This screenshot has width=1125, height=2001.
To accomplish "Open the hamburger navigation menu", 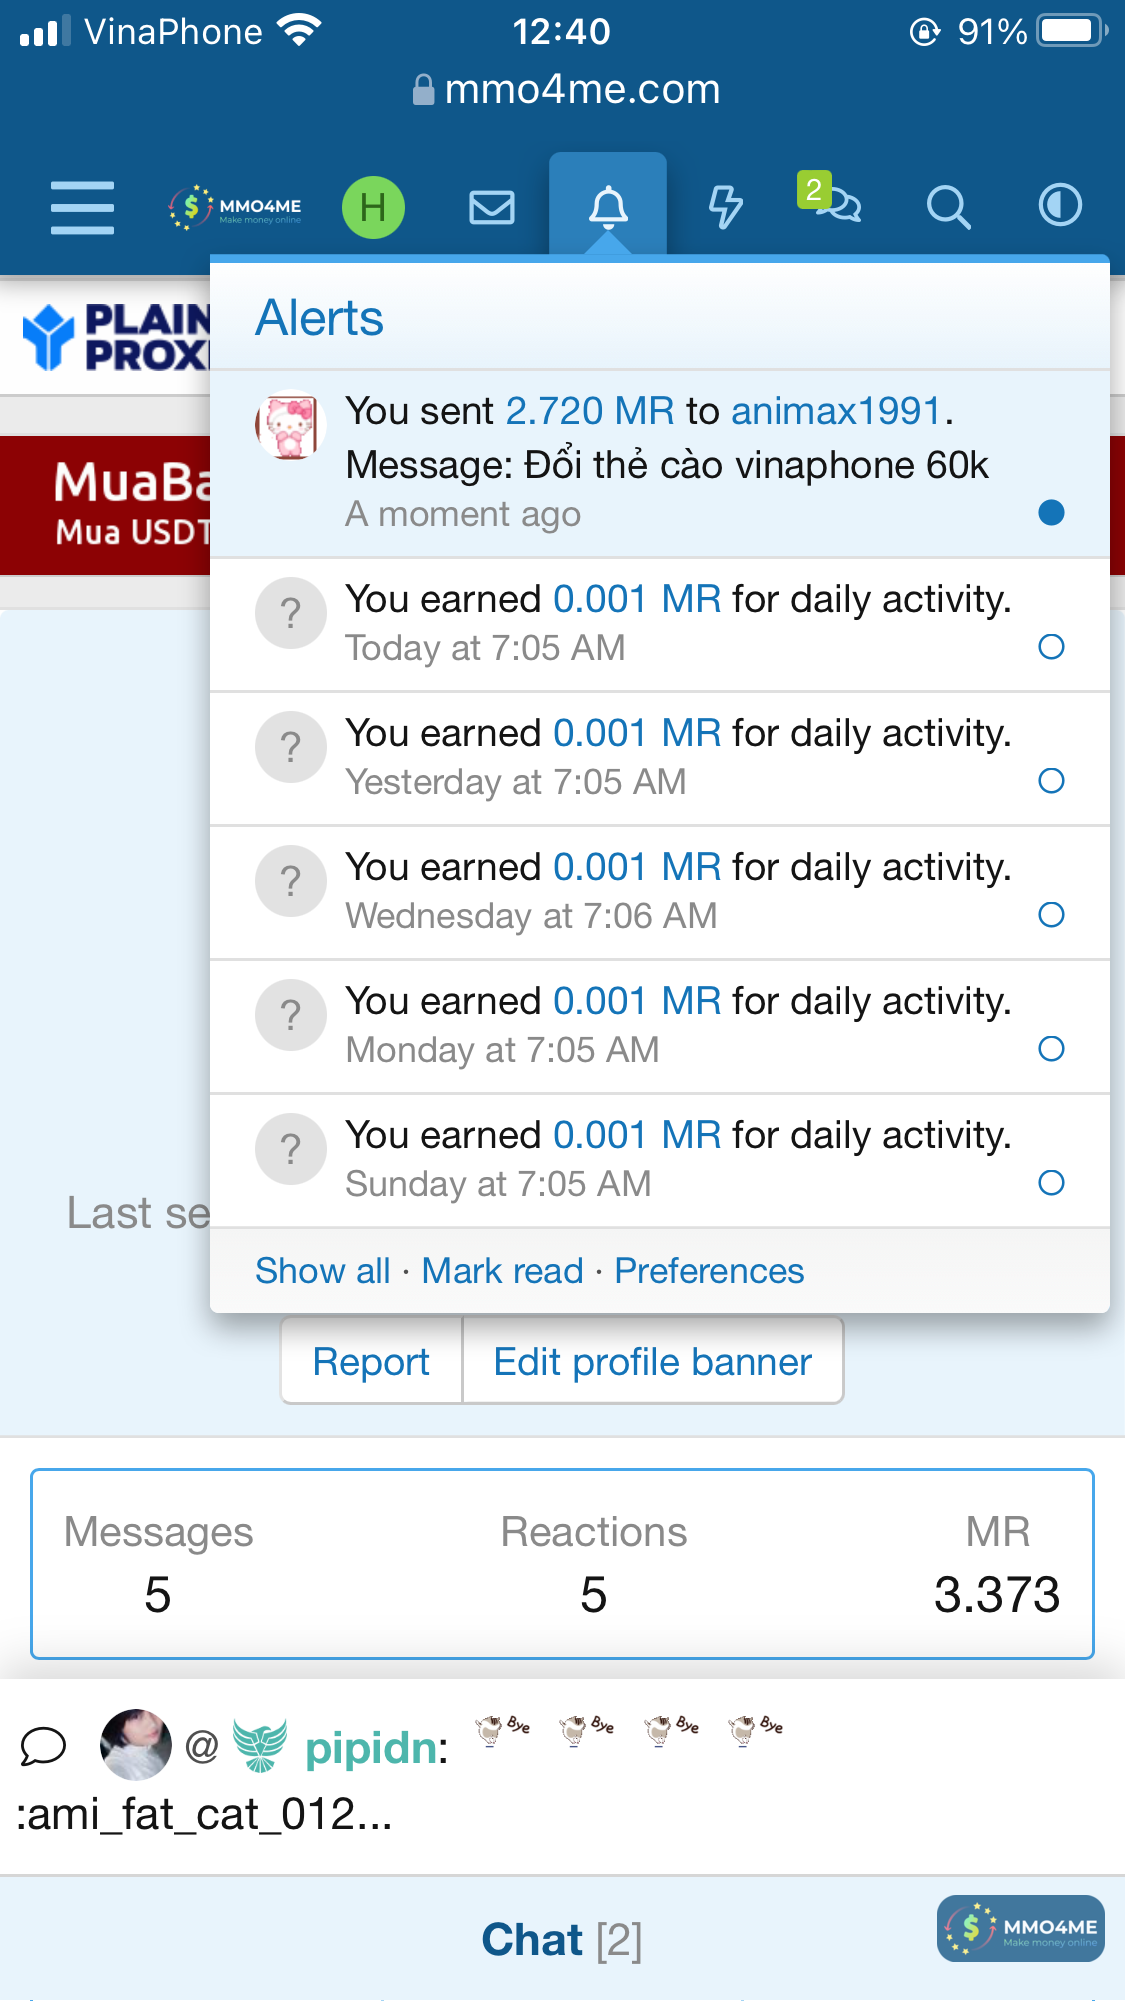I will tap(82, 208).
